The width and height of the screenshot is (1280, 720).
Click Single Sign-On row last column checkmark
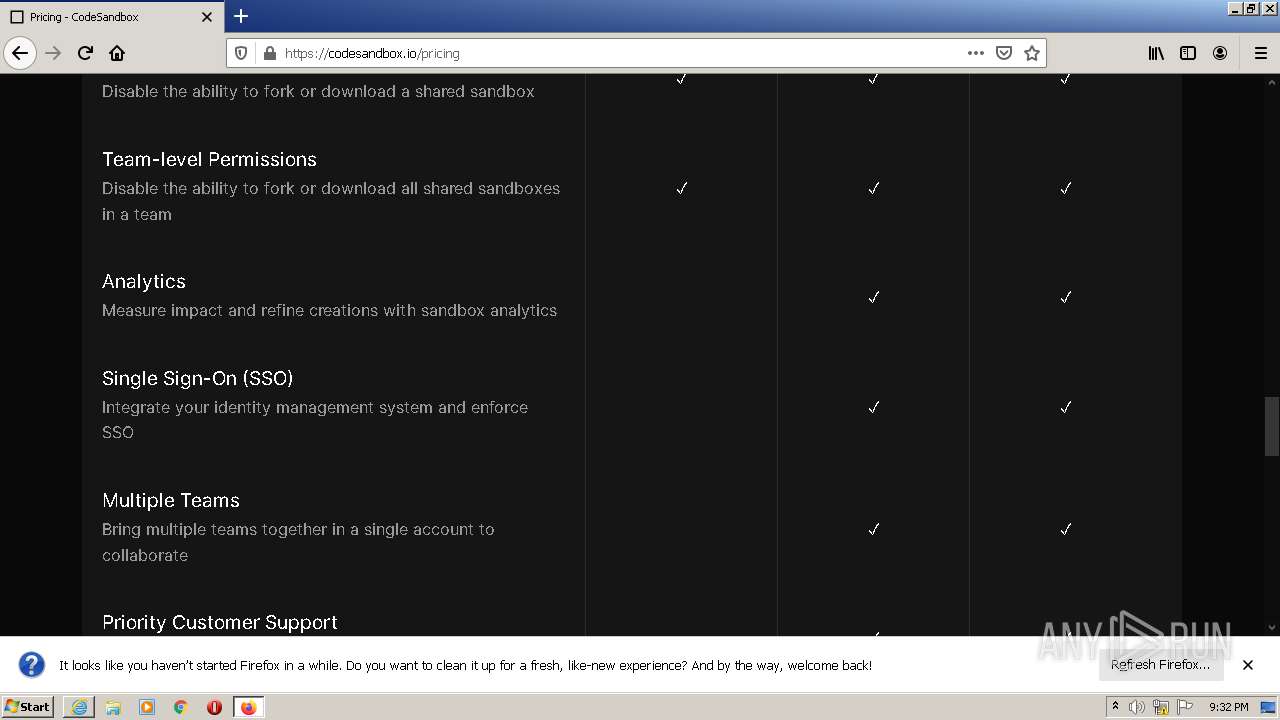[1066, 407]
